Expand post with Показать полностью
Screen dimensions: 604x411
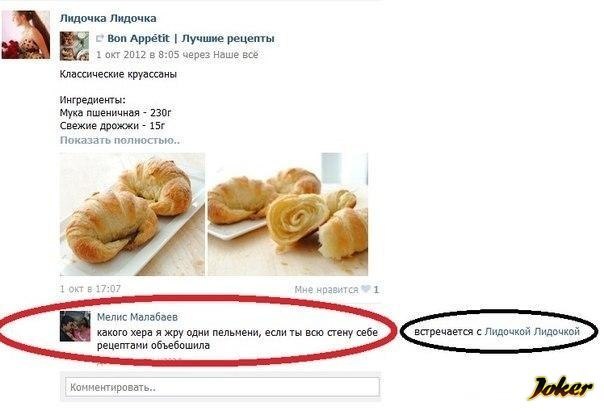[120, 140]
